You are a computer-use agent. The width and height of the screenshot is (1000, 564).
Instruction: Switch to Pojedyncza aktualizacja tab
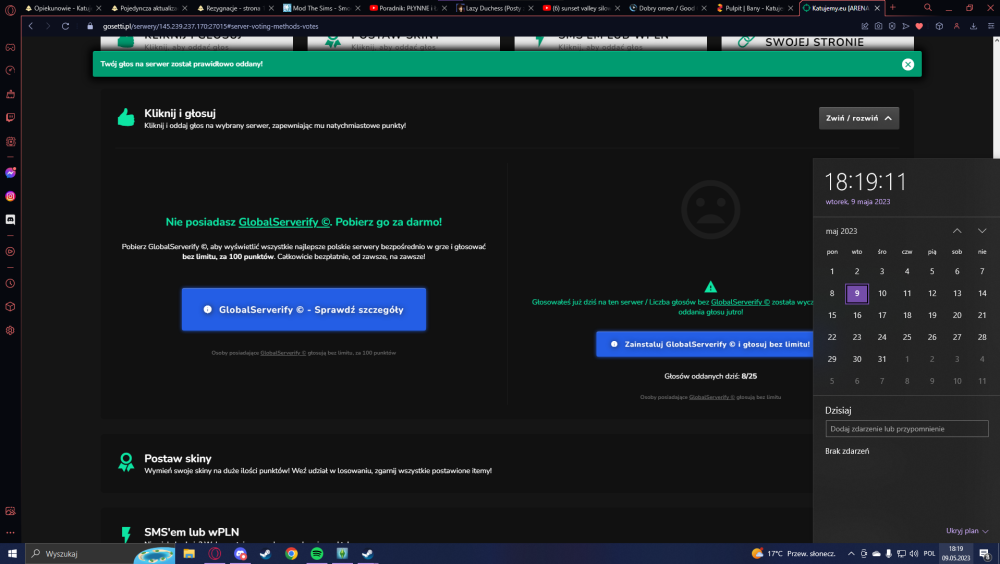148,8
